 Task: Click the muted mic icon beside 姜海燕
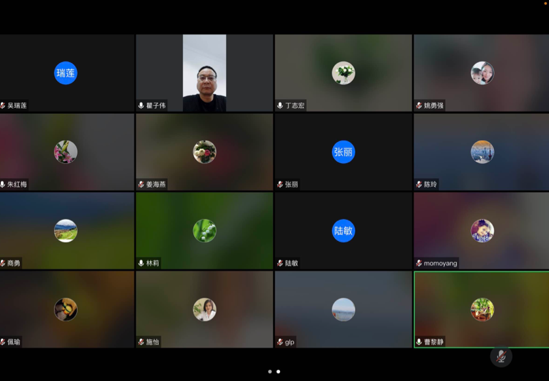[x=141, y=184]
